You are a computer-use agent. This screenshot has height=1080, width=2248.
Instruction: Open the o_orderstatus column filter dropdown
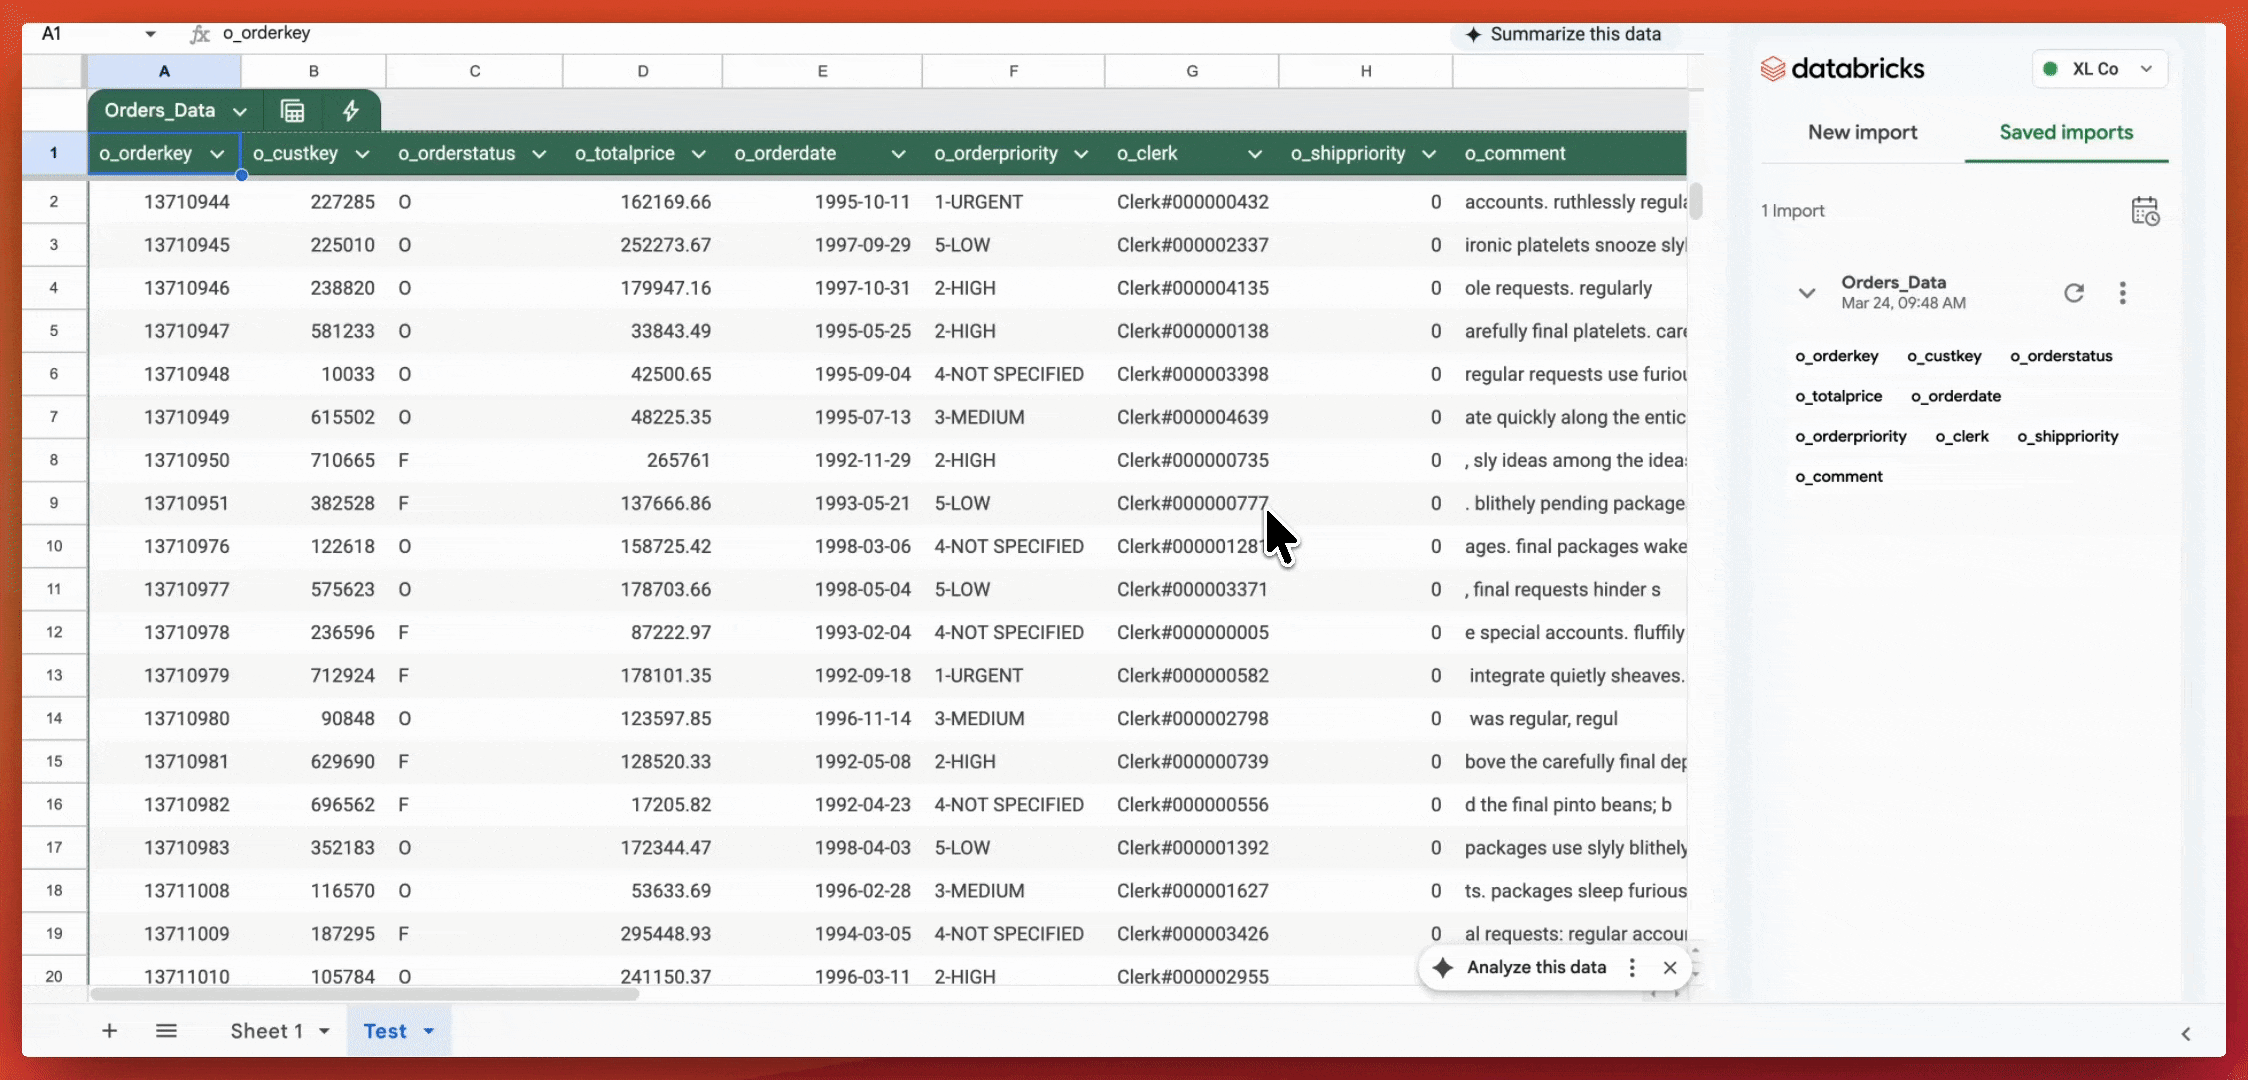pos(539,154)
